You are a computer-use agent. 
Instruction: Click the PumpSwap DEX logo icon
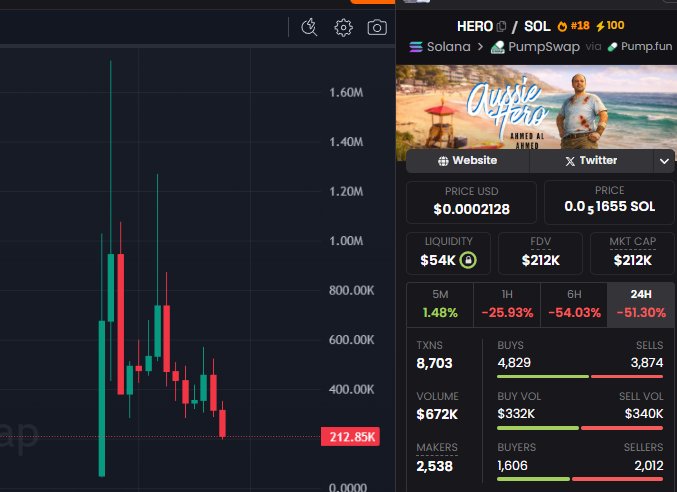point(498,47)
